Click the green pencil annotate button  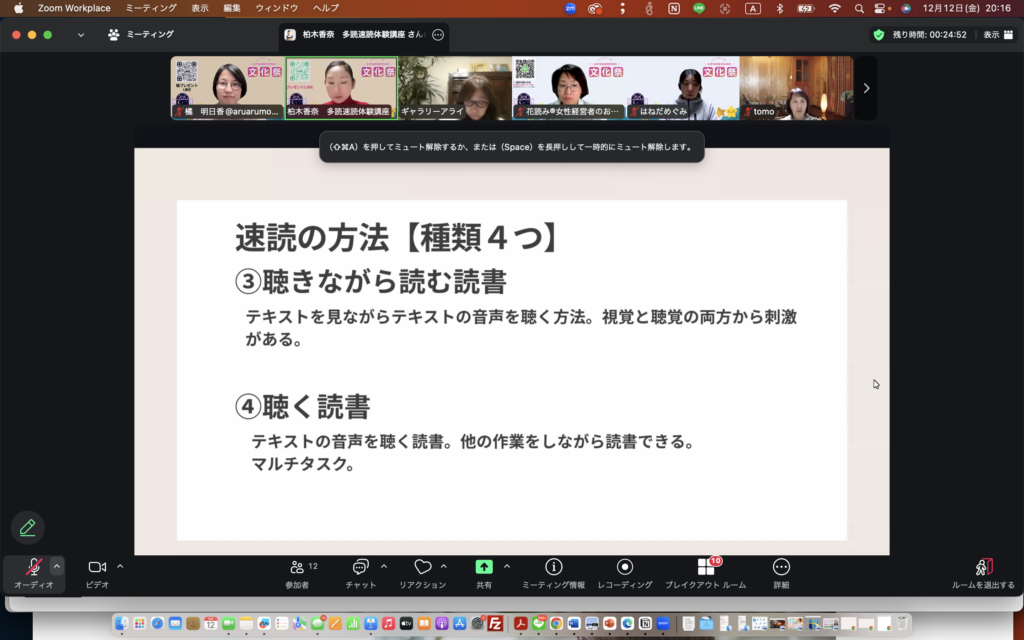(x=28, y=527)
